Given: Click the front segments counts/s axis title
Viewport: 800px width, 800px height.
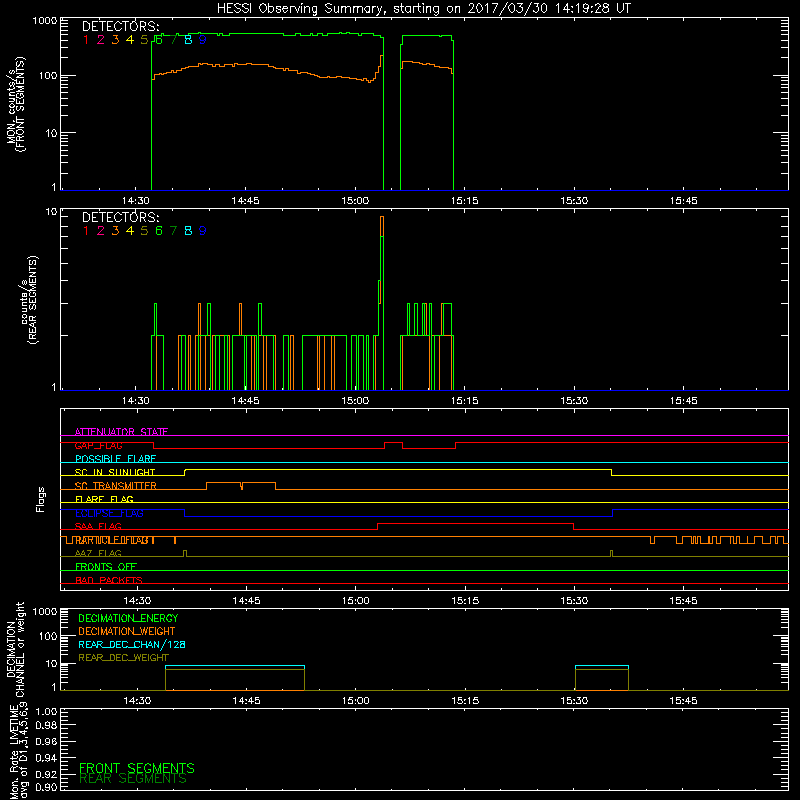Looking at the screenshot, I should point(16,104).
